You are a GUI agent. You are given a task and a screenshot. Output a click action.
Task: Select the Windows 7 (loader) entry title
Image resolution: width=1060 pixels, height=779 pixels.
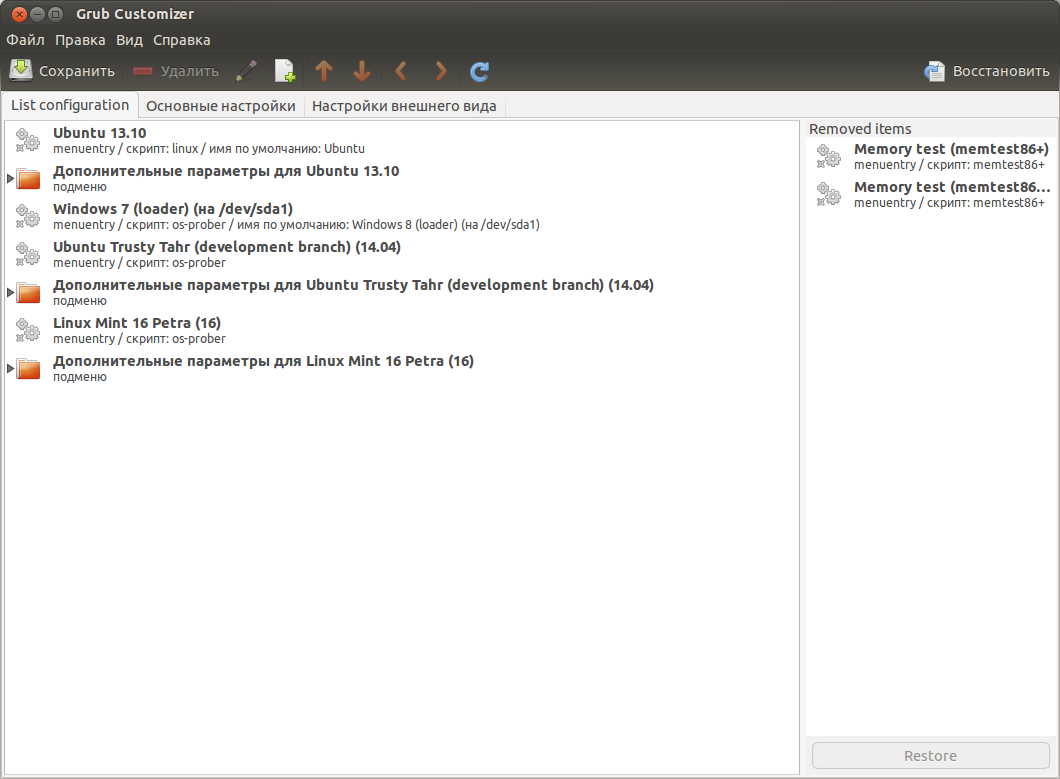tap(173, 209)
